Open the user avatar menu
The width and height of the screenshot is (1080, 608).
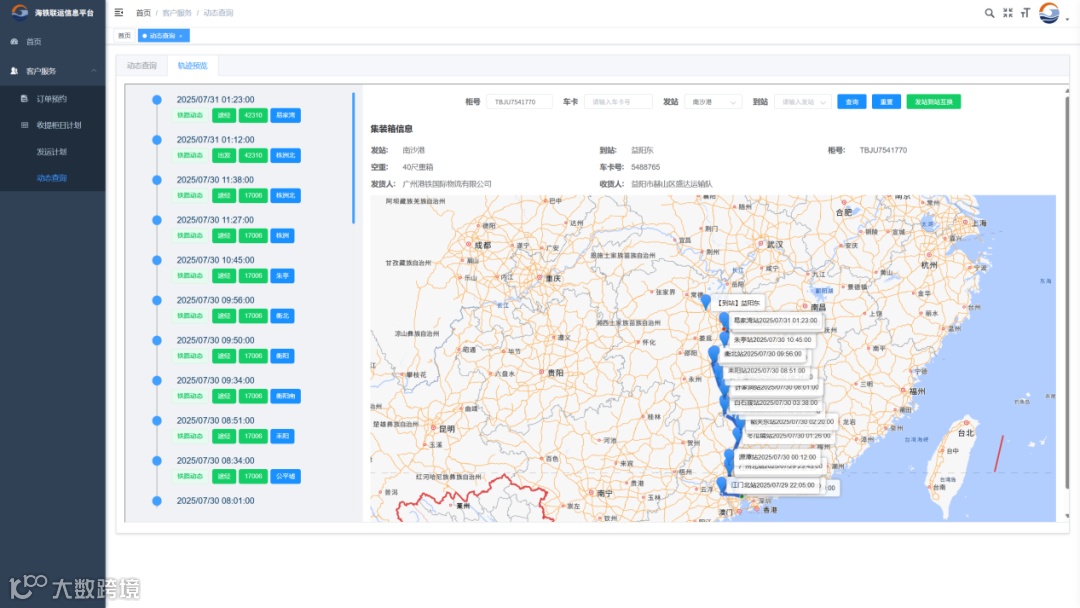pos(1049,12)
